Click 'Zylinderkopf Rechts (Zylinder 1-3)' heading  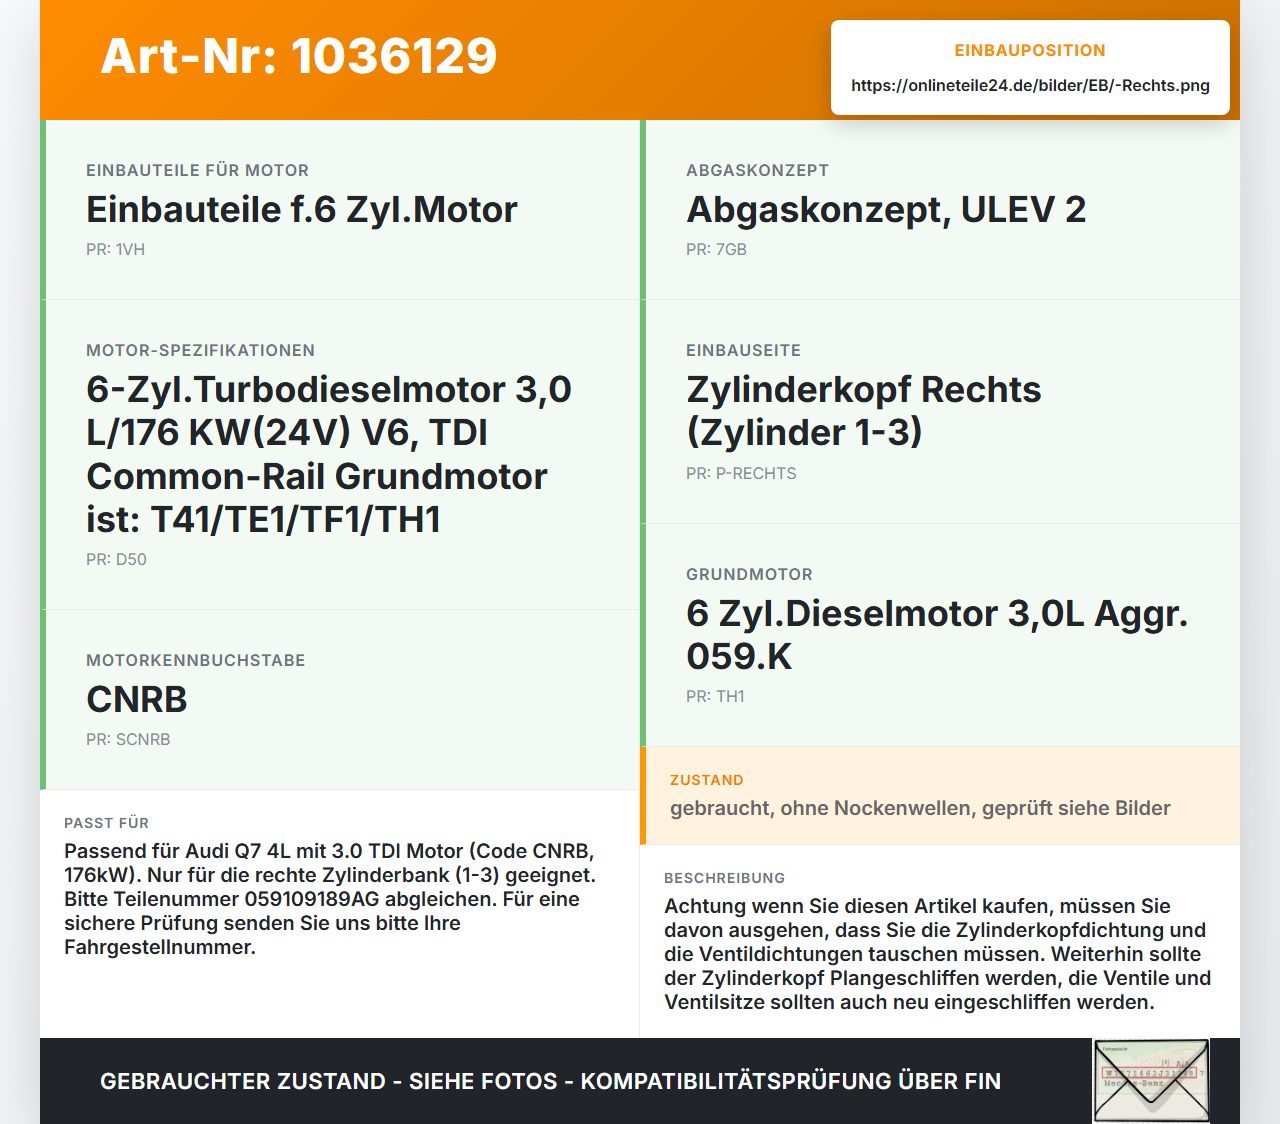864,411
